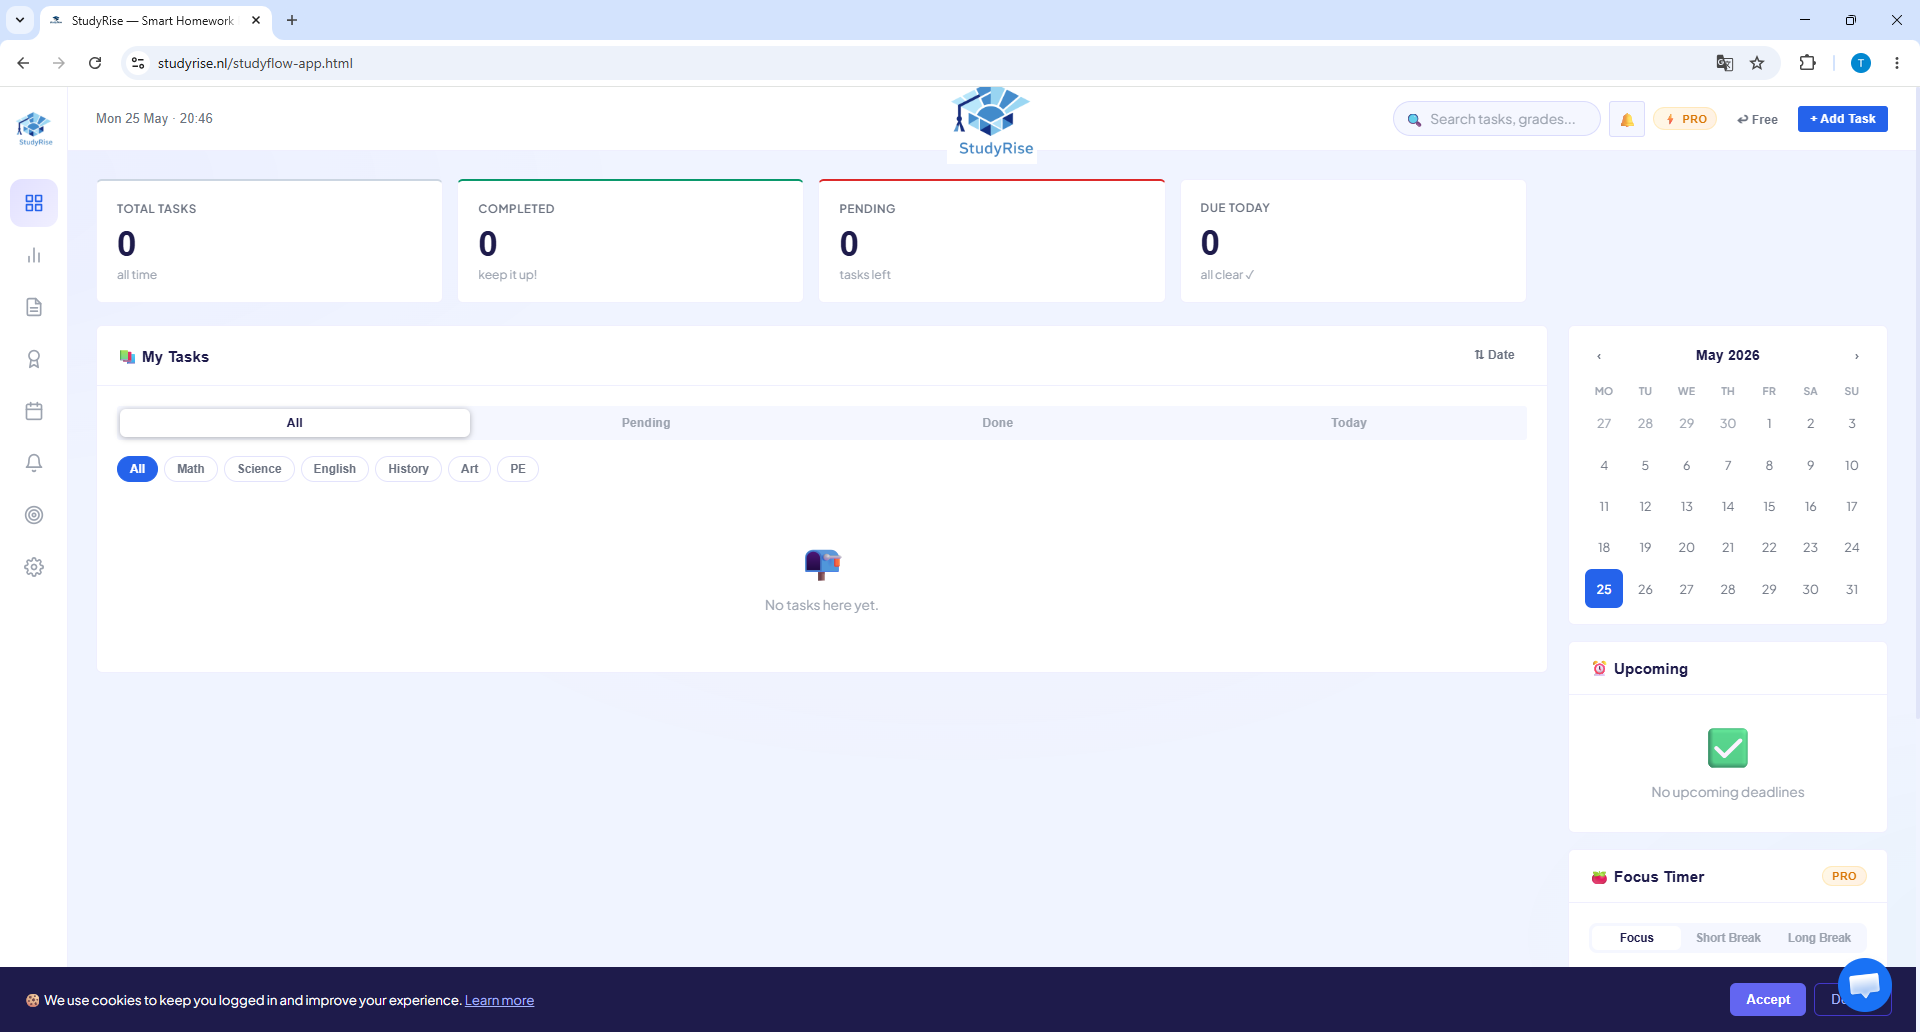Filter tasks by Math
Screen dimensions: 1920x1032
click(x=191, y=469)
